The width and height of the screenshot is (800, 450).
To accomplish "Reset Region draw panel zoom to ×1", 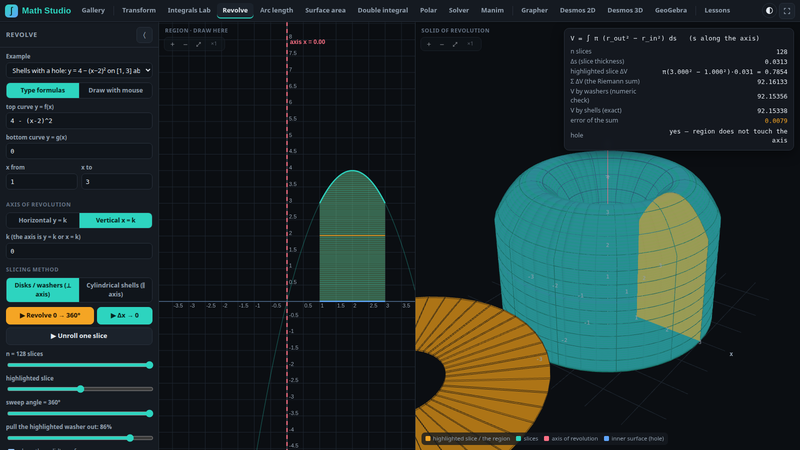I will (213, 44).
